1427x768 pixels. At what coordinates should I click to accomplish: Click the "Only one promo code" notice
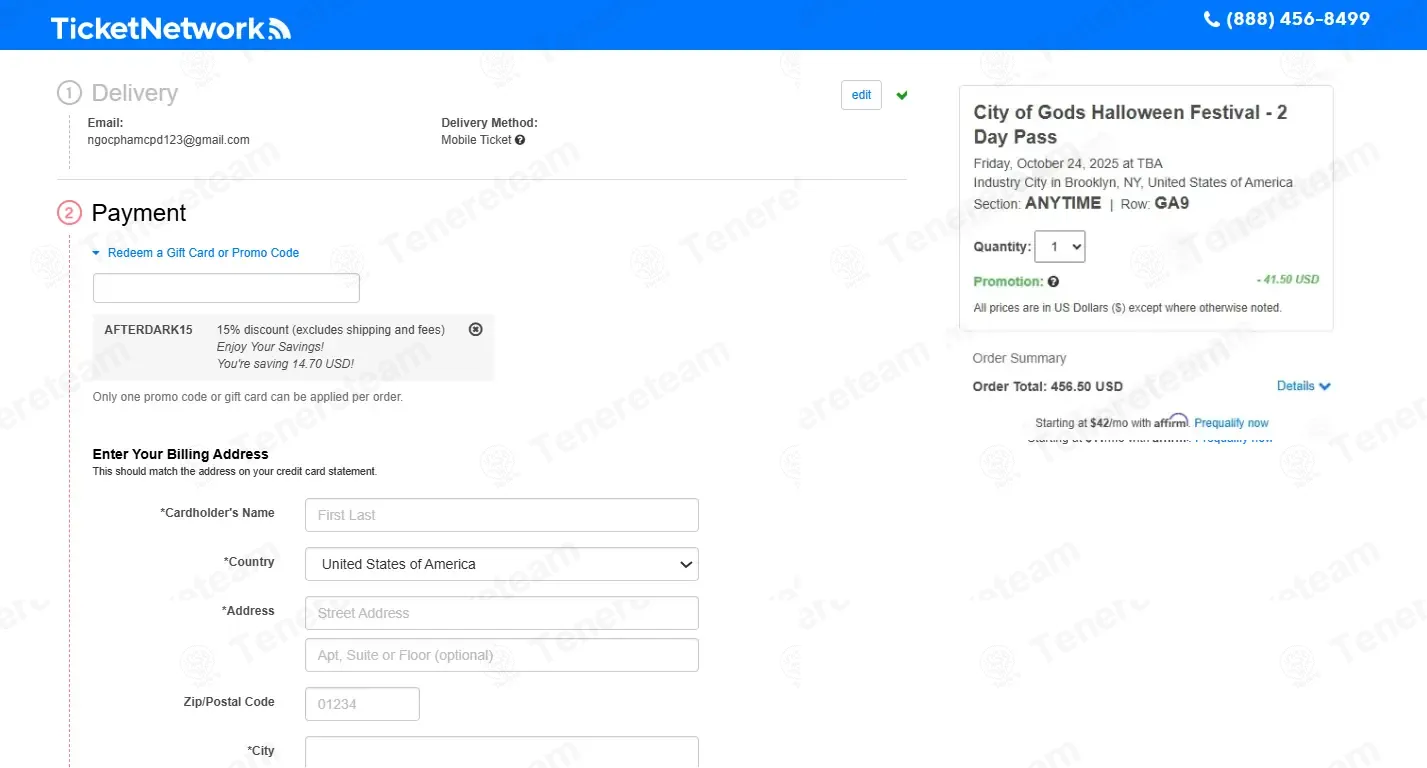pos(248,397)
